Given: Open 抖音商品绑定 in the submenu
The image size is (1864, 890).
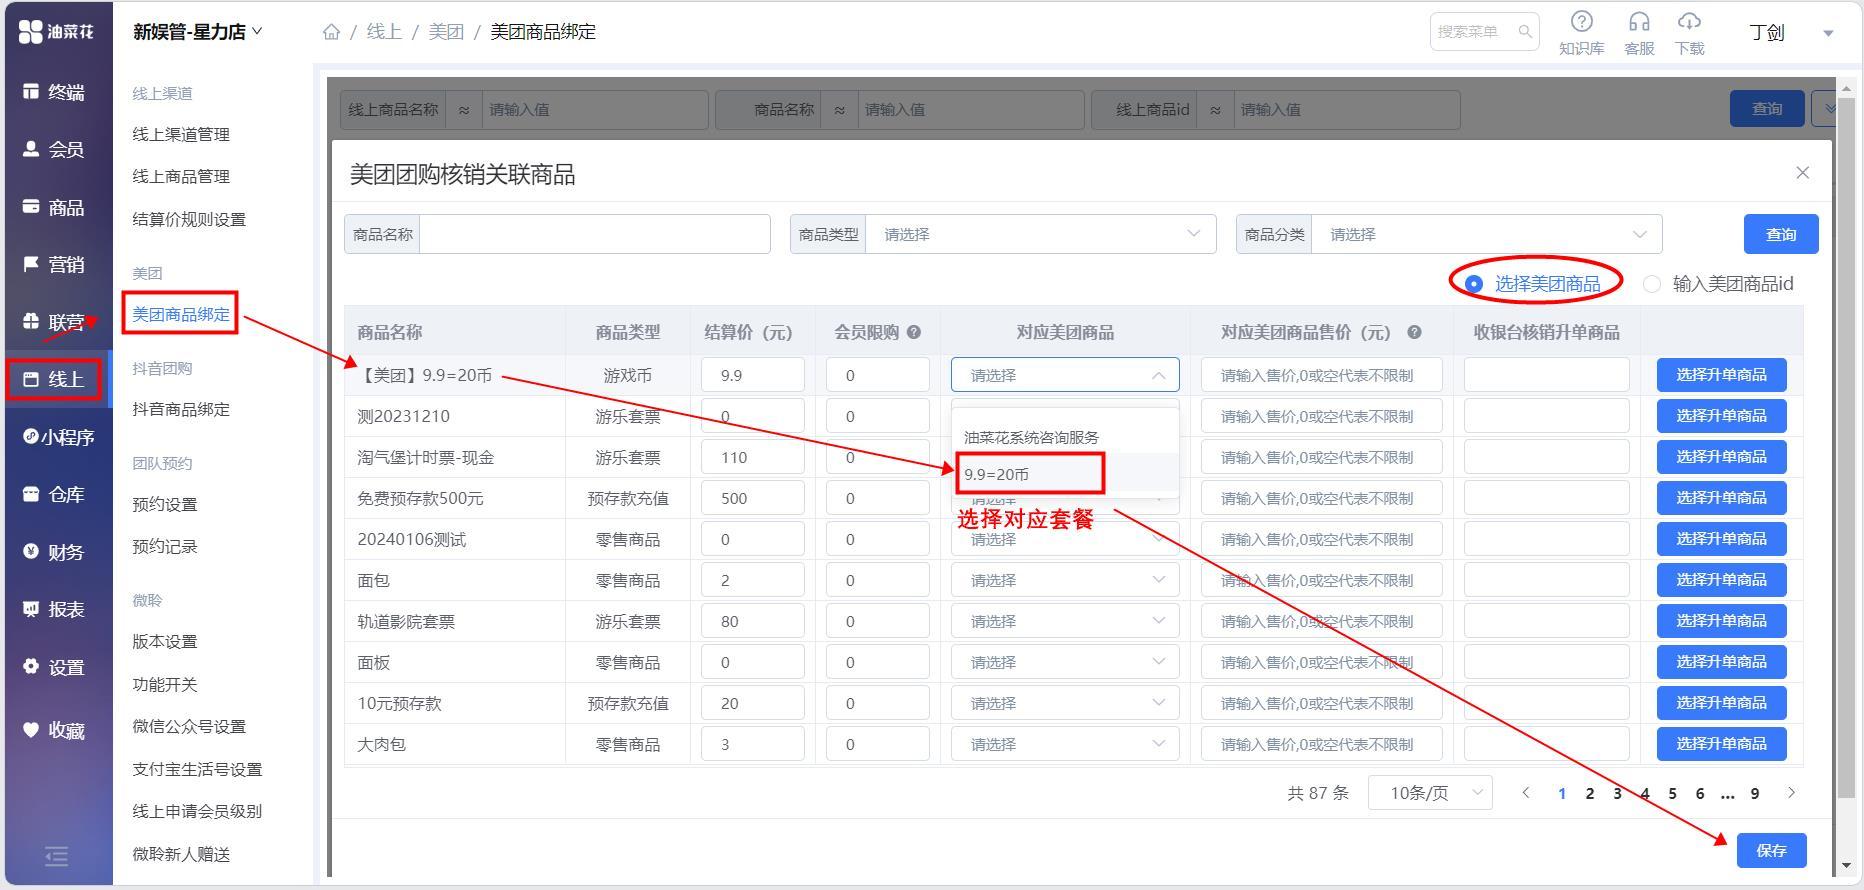Looking at the screenshot, I should pyautogui.click(x=181, y=409).
